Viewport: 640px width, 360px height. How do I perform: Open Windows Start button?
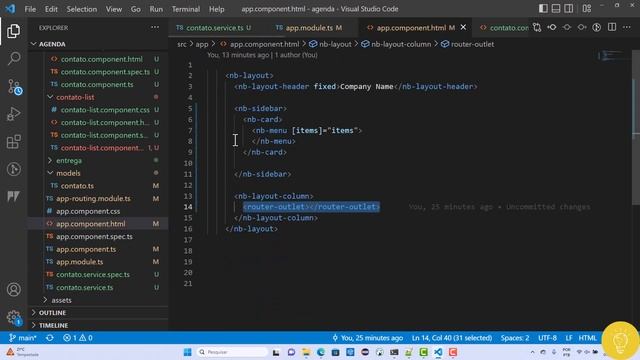pos(187,352)
